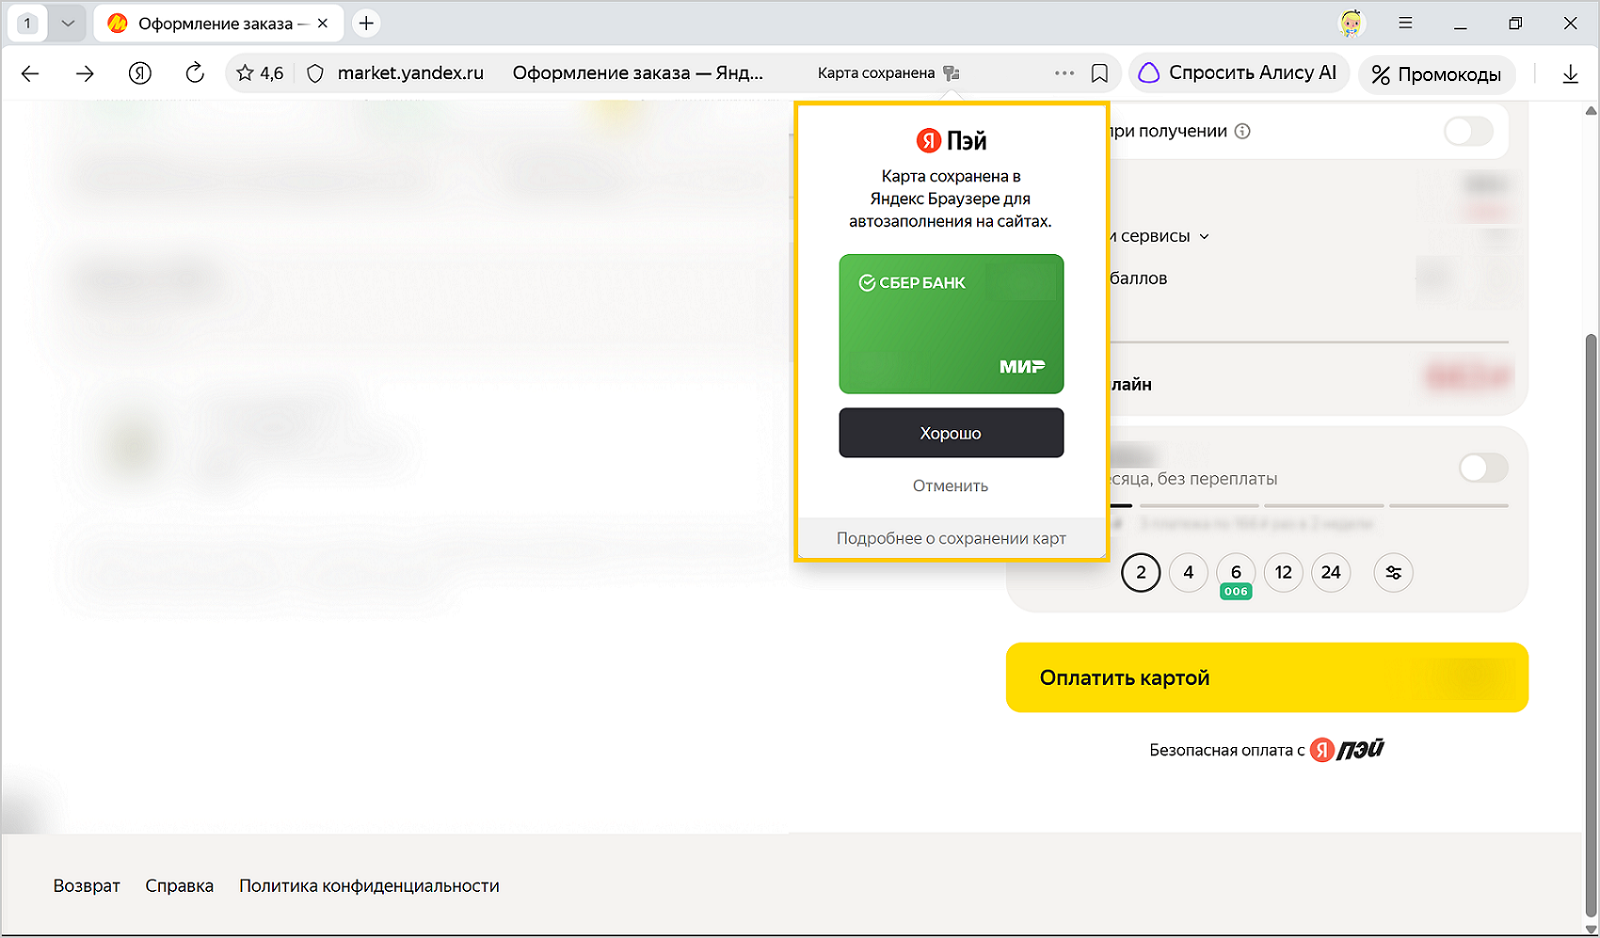Open a new tab

coord(367,23)
